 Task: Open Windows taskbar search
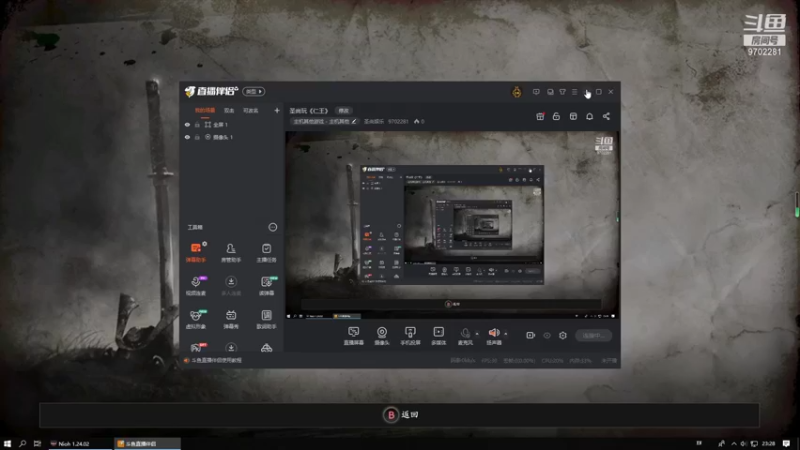[x=22, y=443]
